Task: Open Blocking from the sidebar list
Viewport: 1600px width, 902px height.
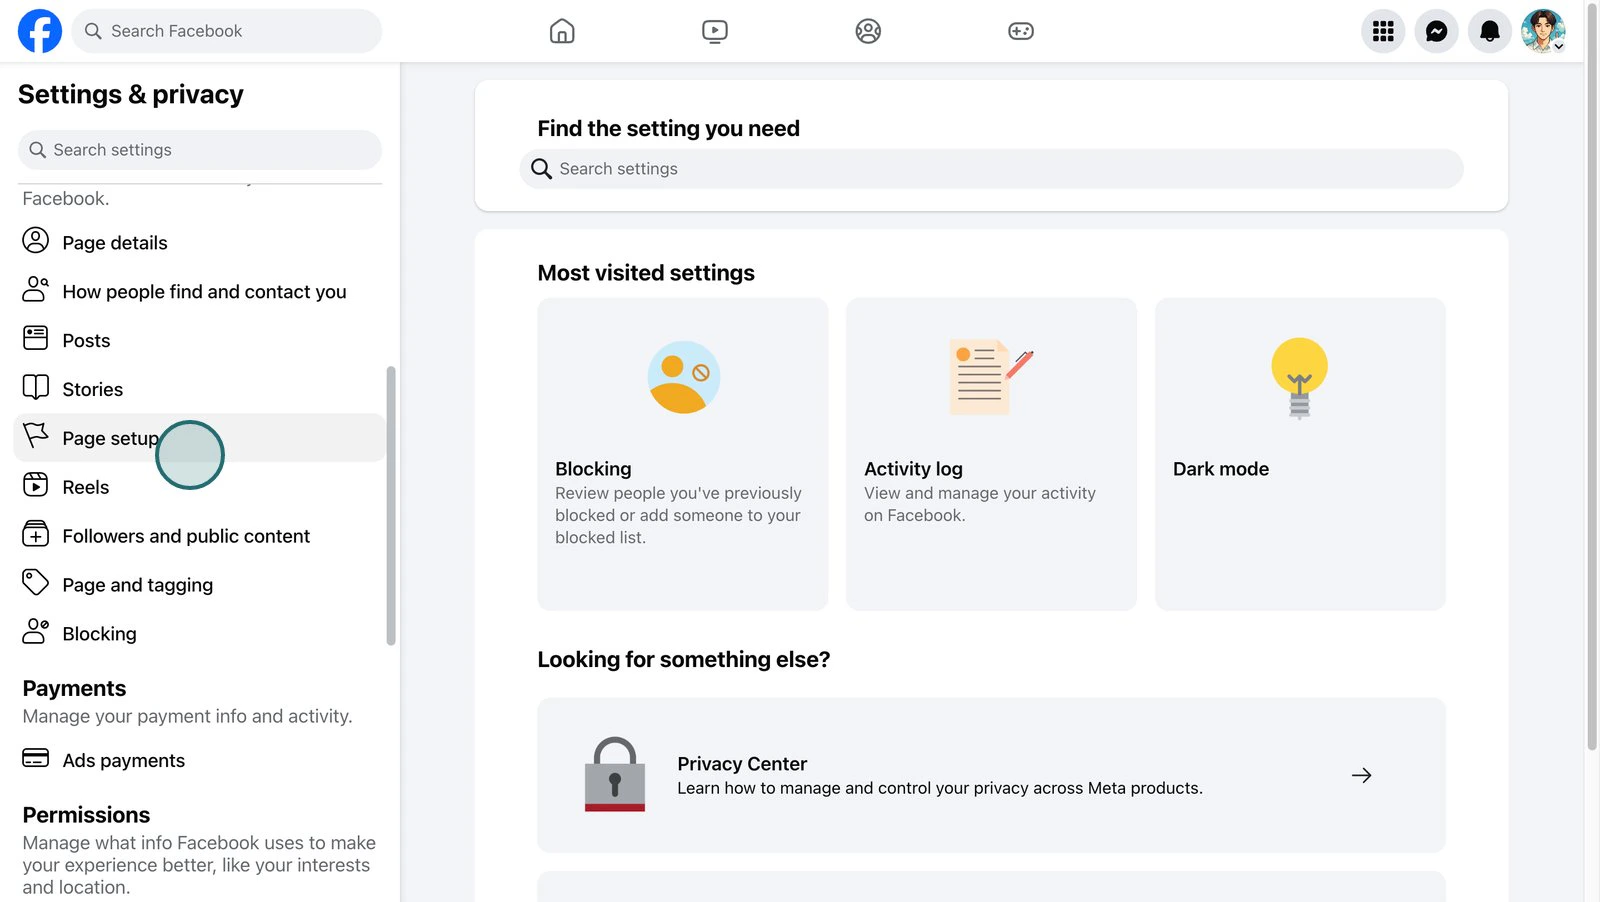Action: tap(199, 634)
